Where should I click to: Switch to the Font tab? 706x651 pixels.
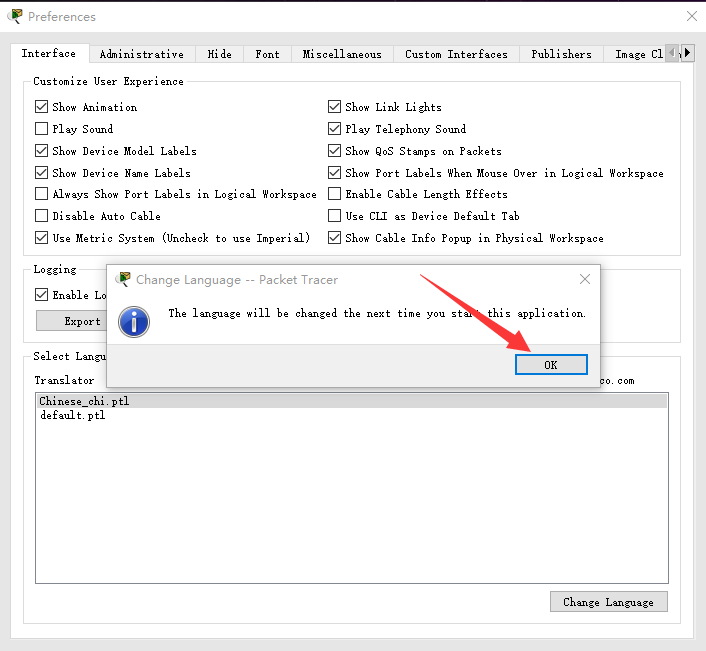pyautogui.click(x=267, y=54)
